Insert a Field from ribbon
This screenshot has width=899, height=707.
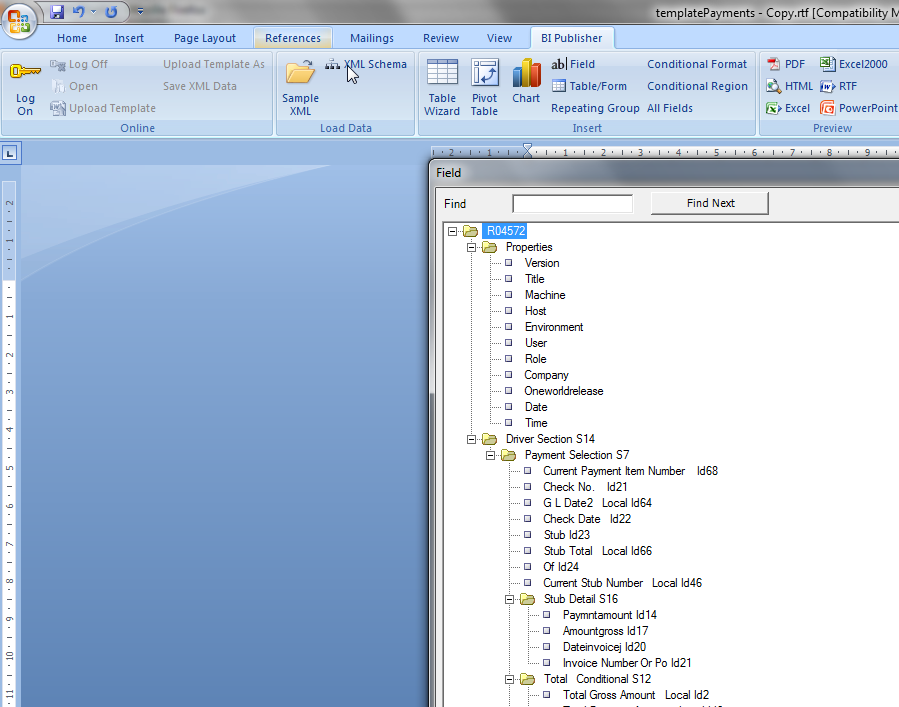pos(573,64)
